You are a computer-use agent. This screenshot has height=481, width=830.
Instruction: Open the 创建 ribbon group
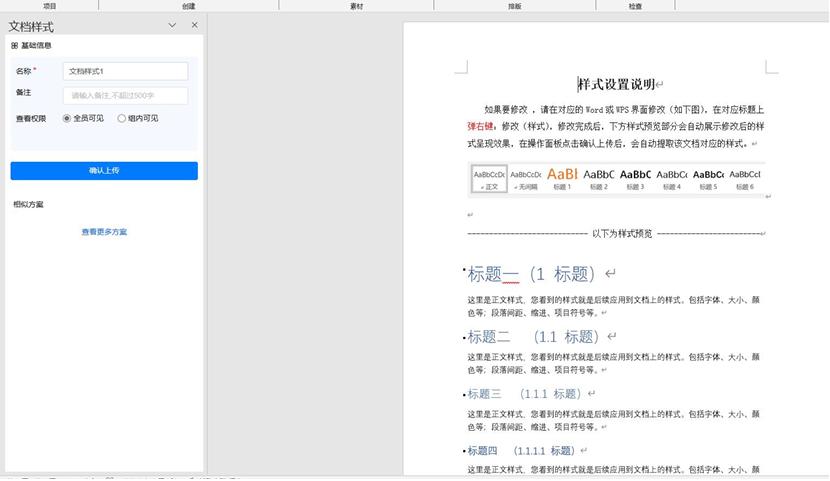pyautogui.click(x=188, y=6)
